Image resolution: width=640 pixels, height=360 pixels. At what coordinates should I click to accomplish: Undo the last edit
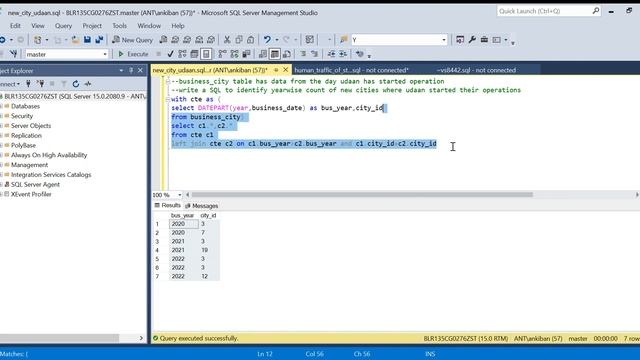click(267, 40)
